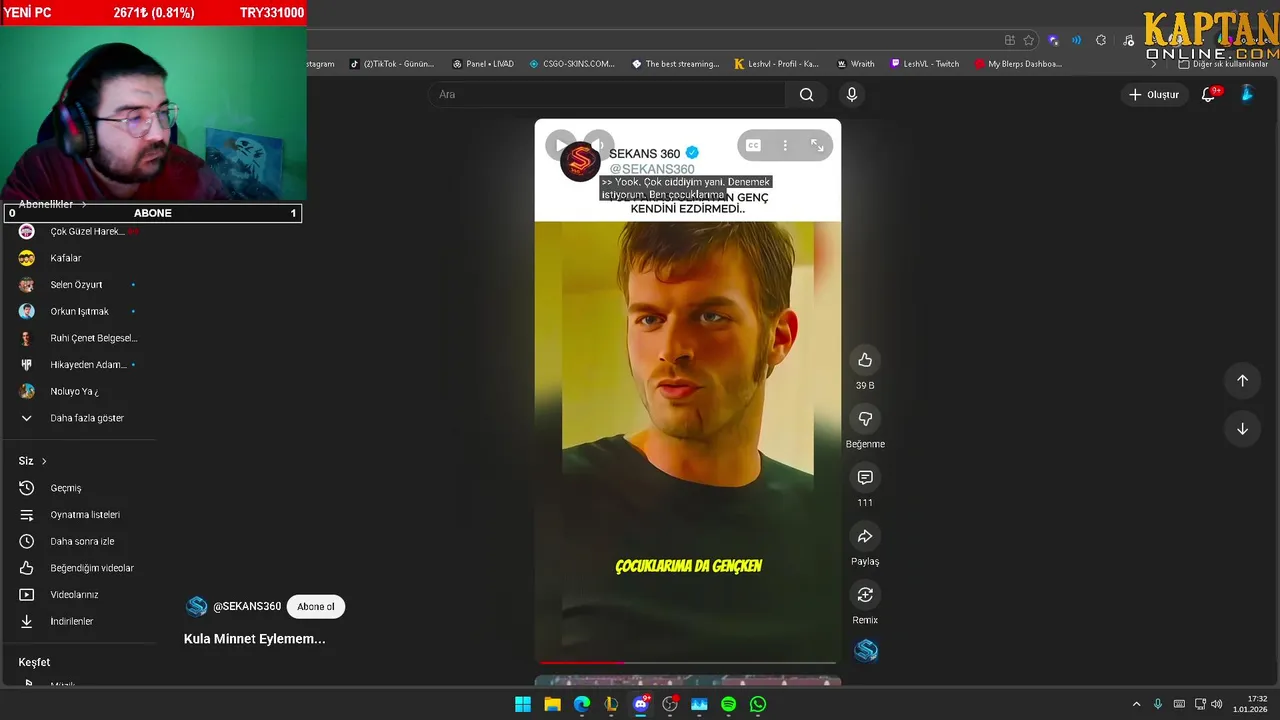This screenshot has width=1280, height=720.
Task: Go to the previous Short with the up arrow
Action: coord(1242,380)
